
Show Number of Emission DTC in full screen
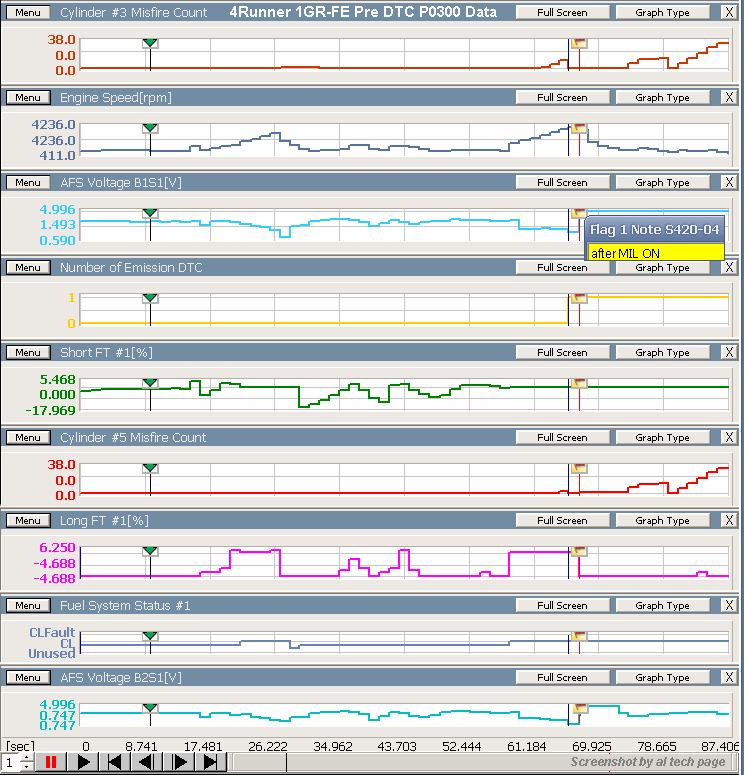pyautogui.click(x=561, y=268)
